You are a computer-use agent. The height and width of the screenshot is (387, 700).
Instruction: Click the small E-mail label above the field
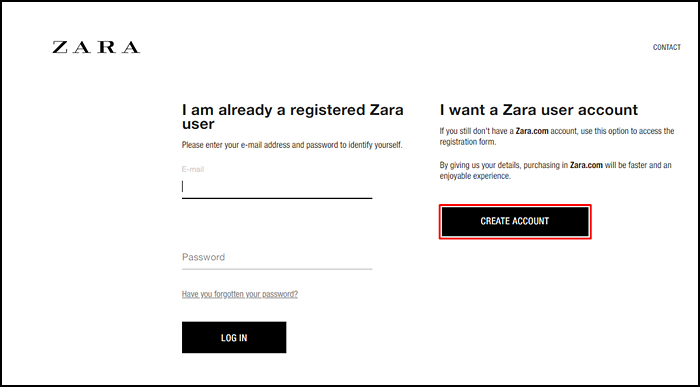click(x=193, y=169)
